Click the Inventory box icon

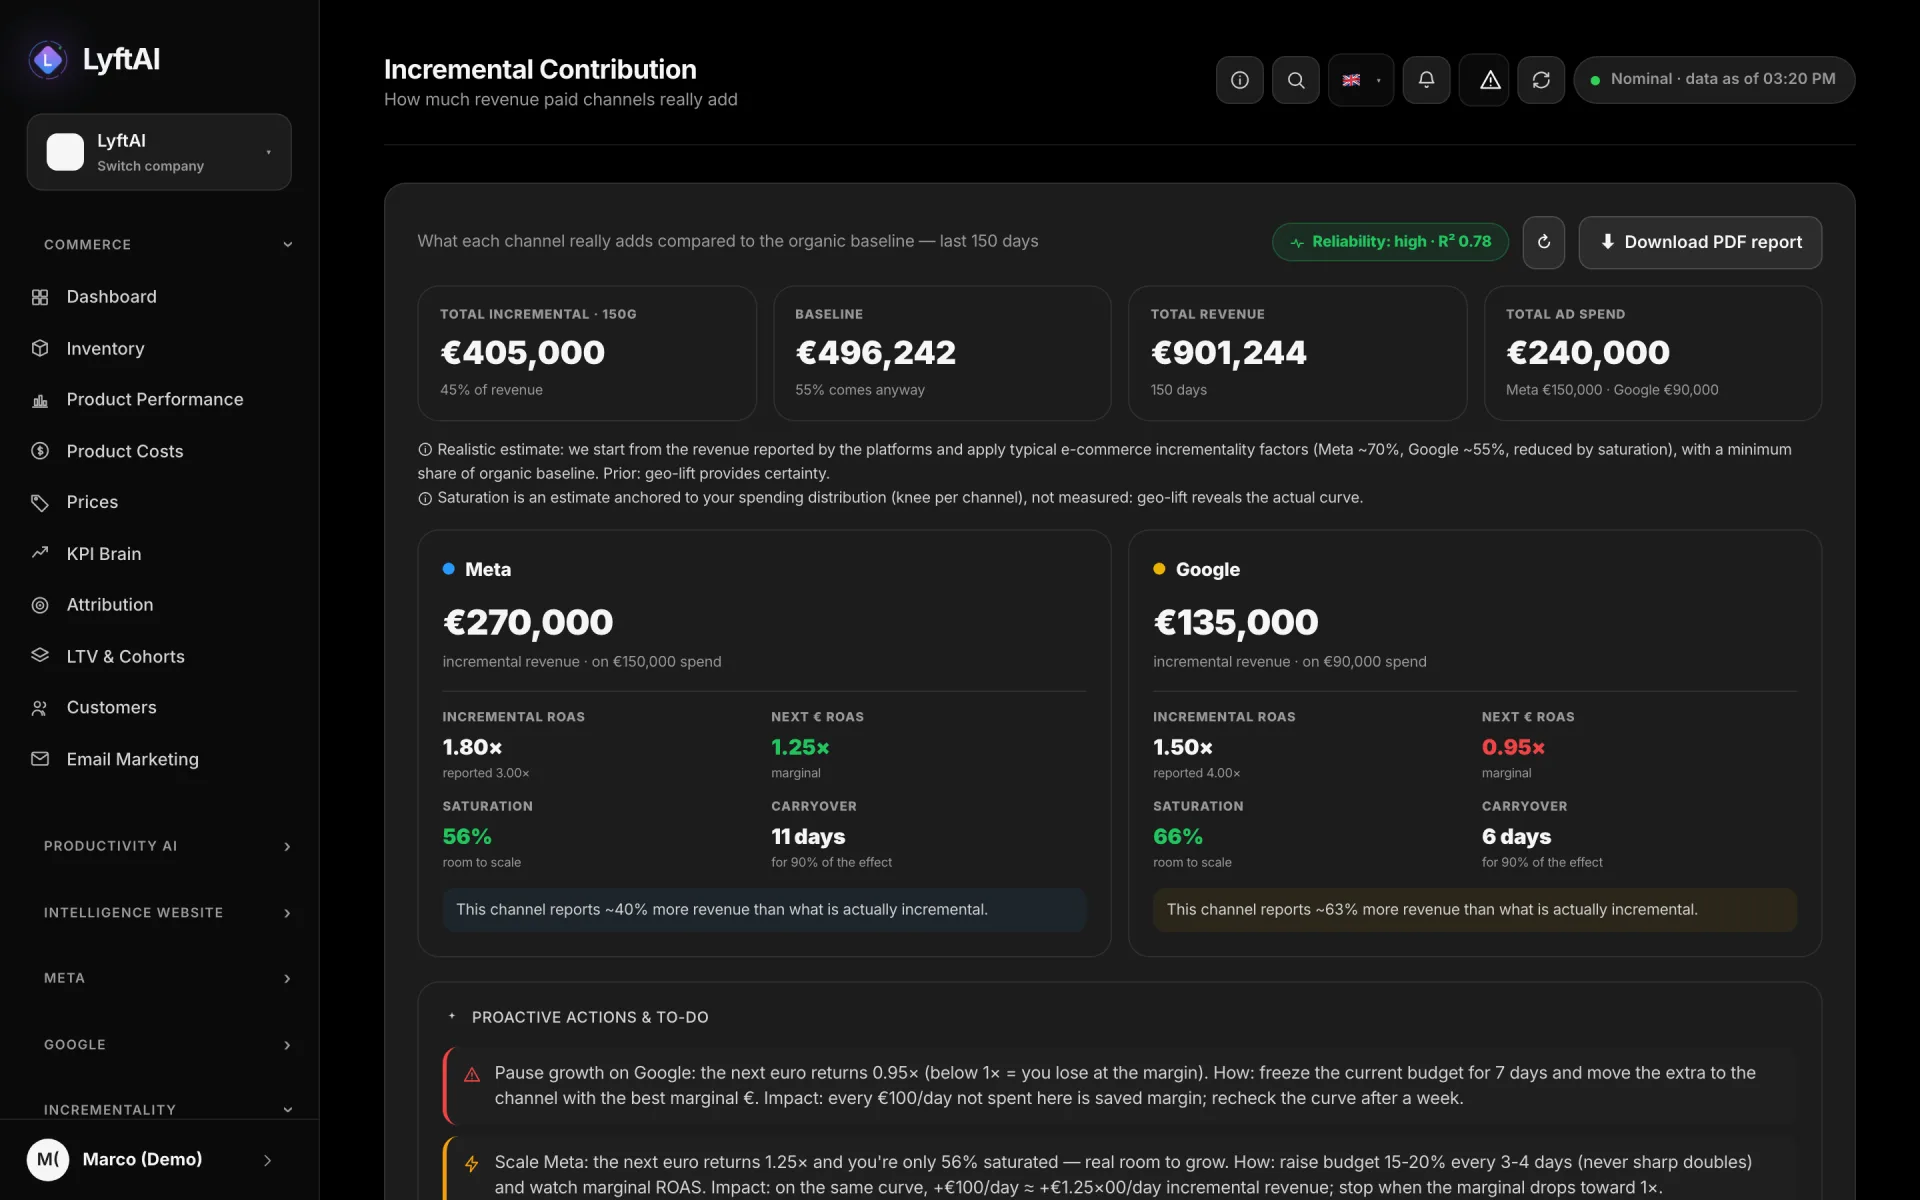(x=40, y=348)
